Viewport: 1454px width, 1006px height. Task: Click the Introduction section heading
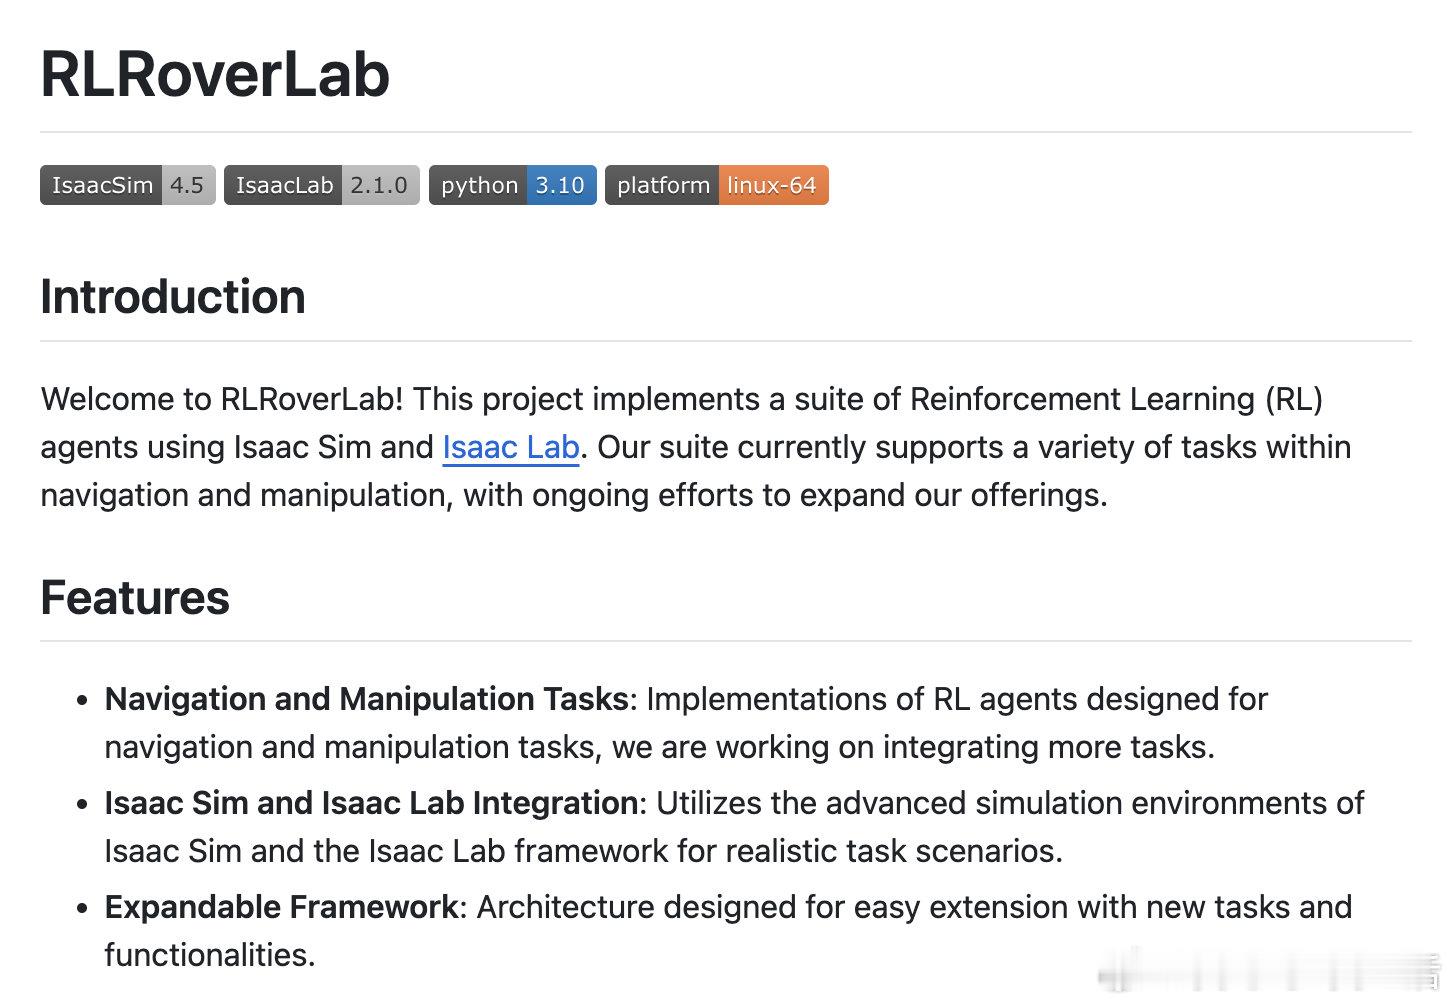point(173,297)
